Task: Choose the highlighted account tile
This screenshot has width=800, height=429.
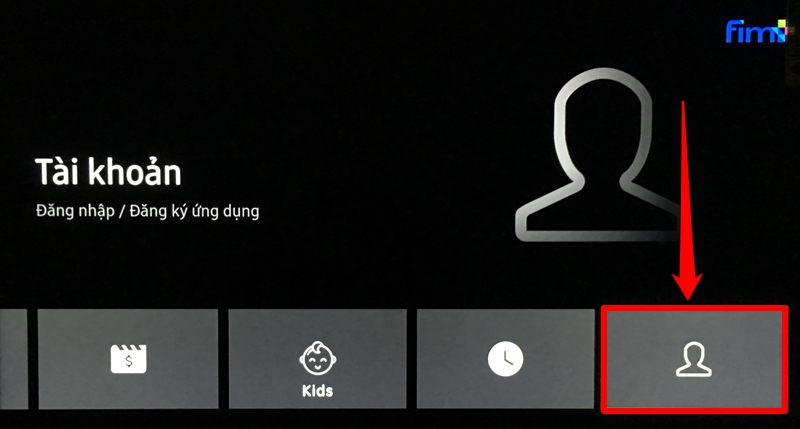Action: coord(694,359)
